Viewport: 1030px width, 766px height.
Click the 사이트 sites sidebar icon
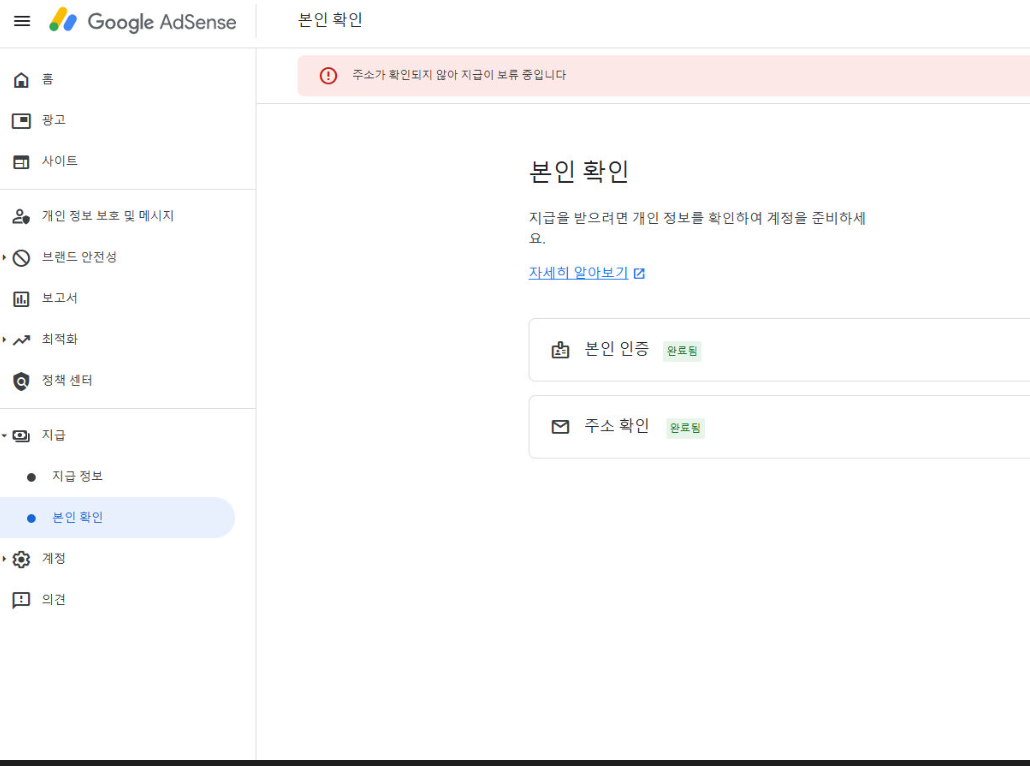click(22, 161)
